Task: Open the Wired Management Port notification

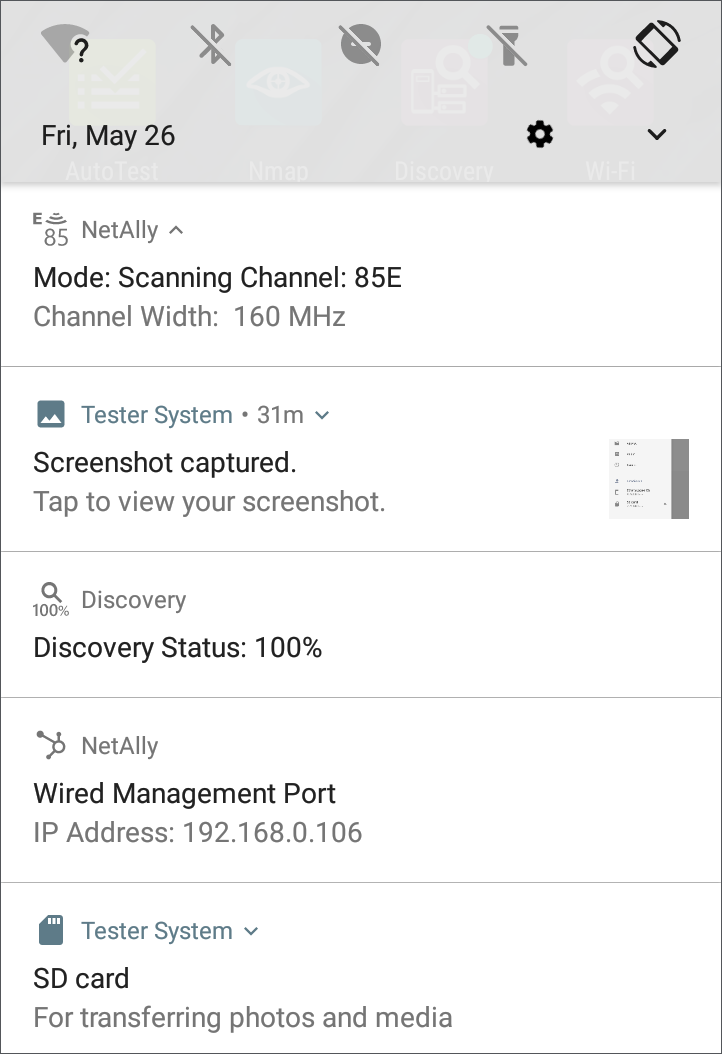Action: pyautogui.click(x=361, y=790)
